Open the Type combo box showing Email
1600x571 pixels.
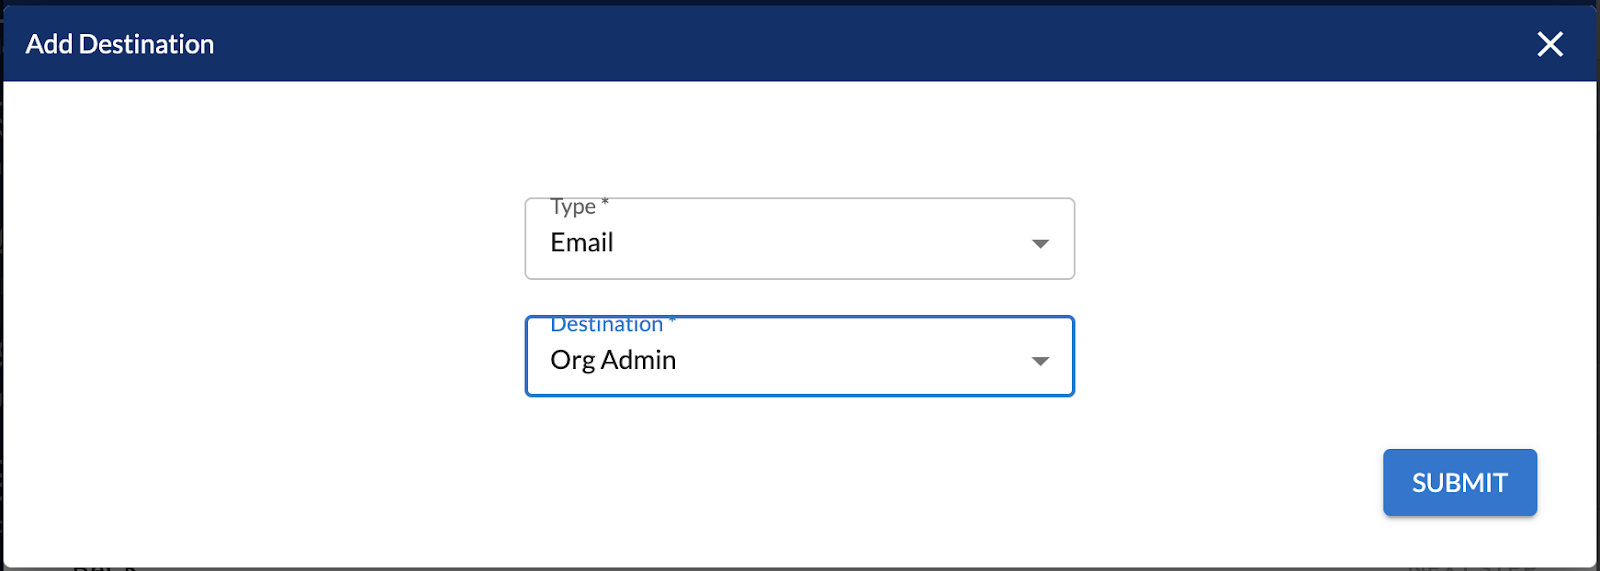click(799, 238)
